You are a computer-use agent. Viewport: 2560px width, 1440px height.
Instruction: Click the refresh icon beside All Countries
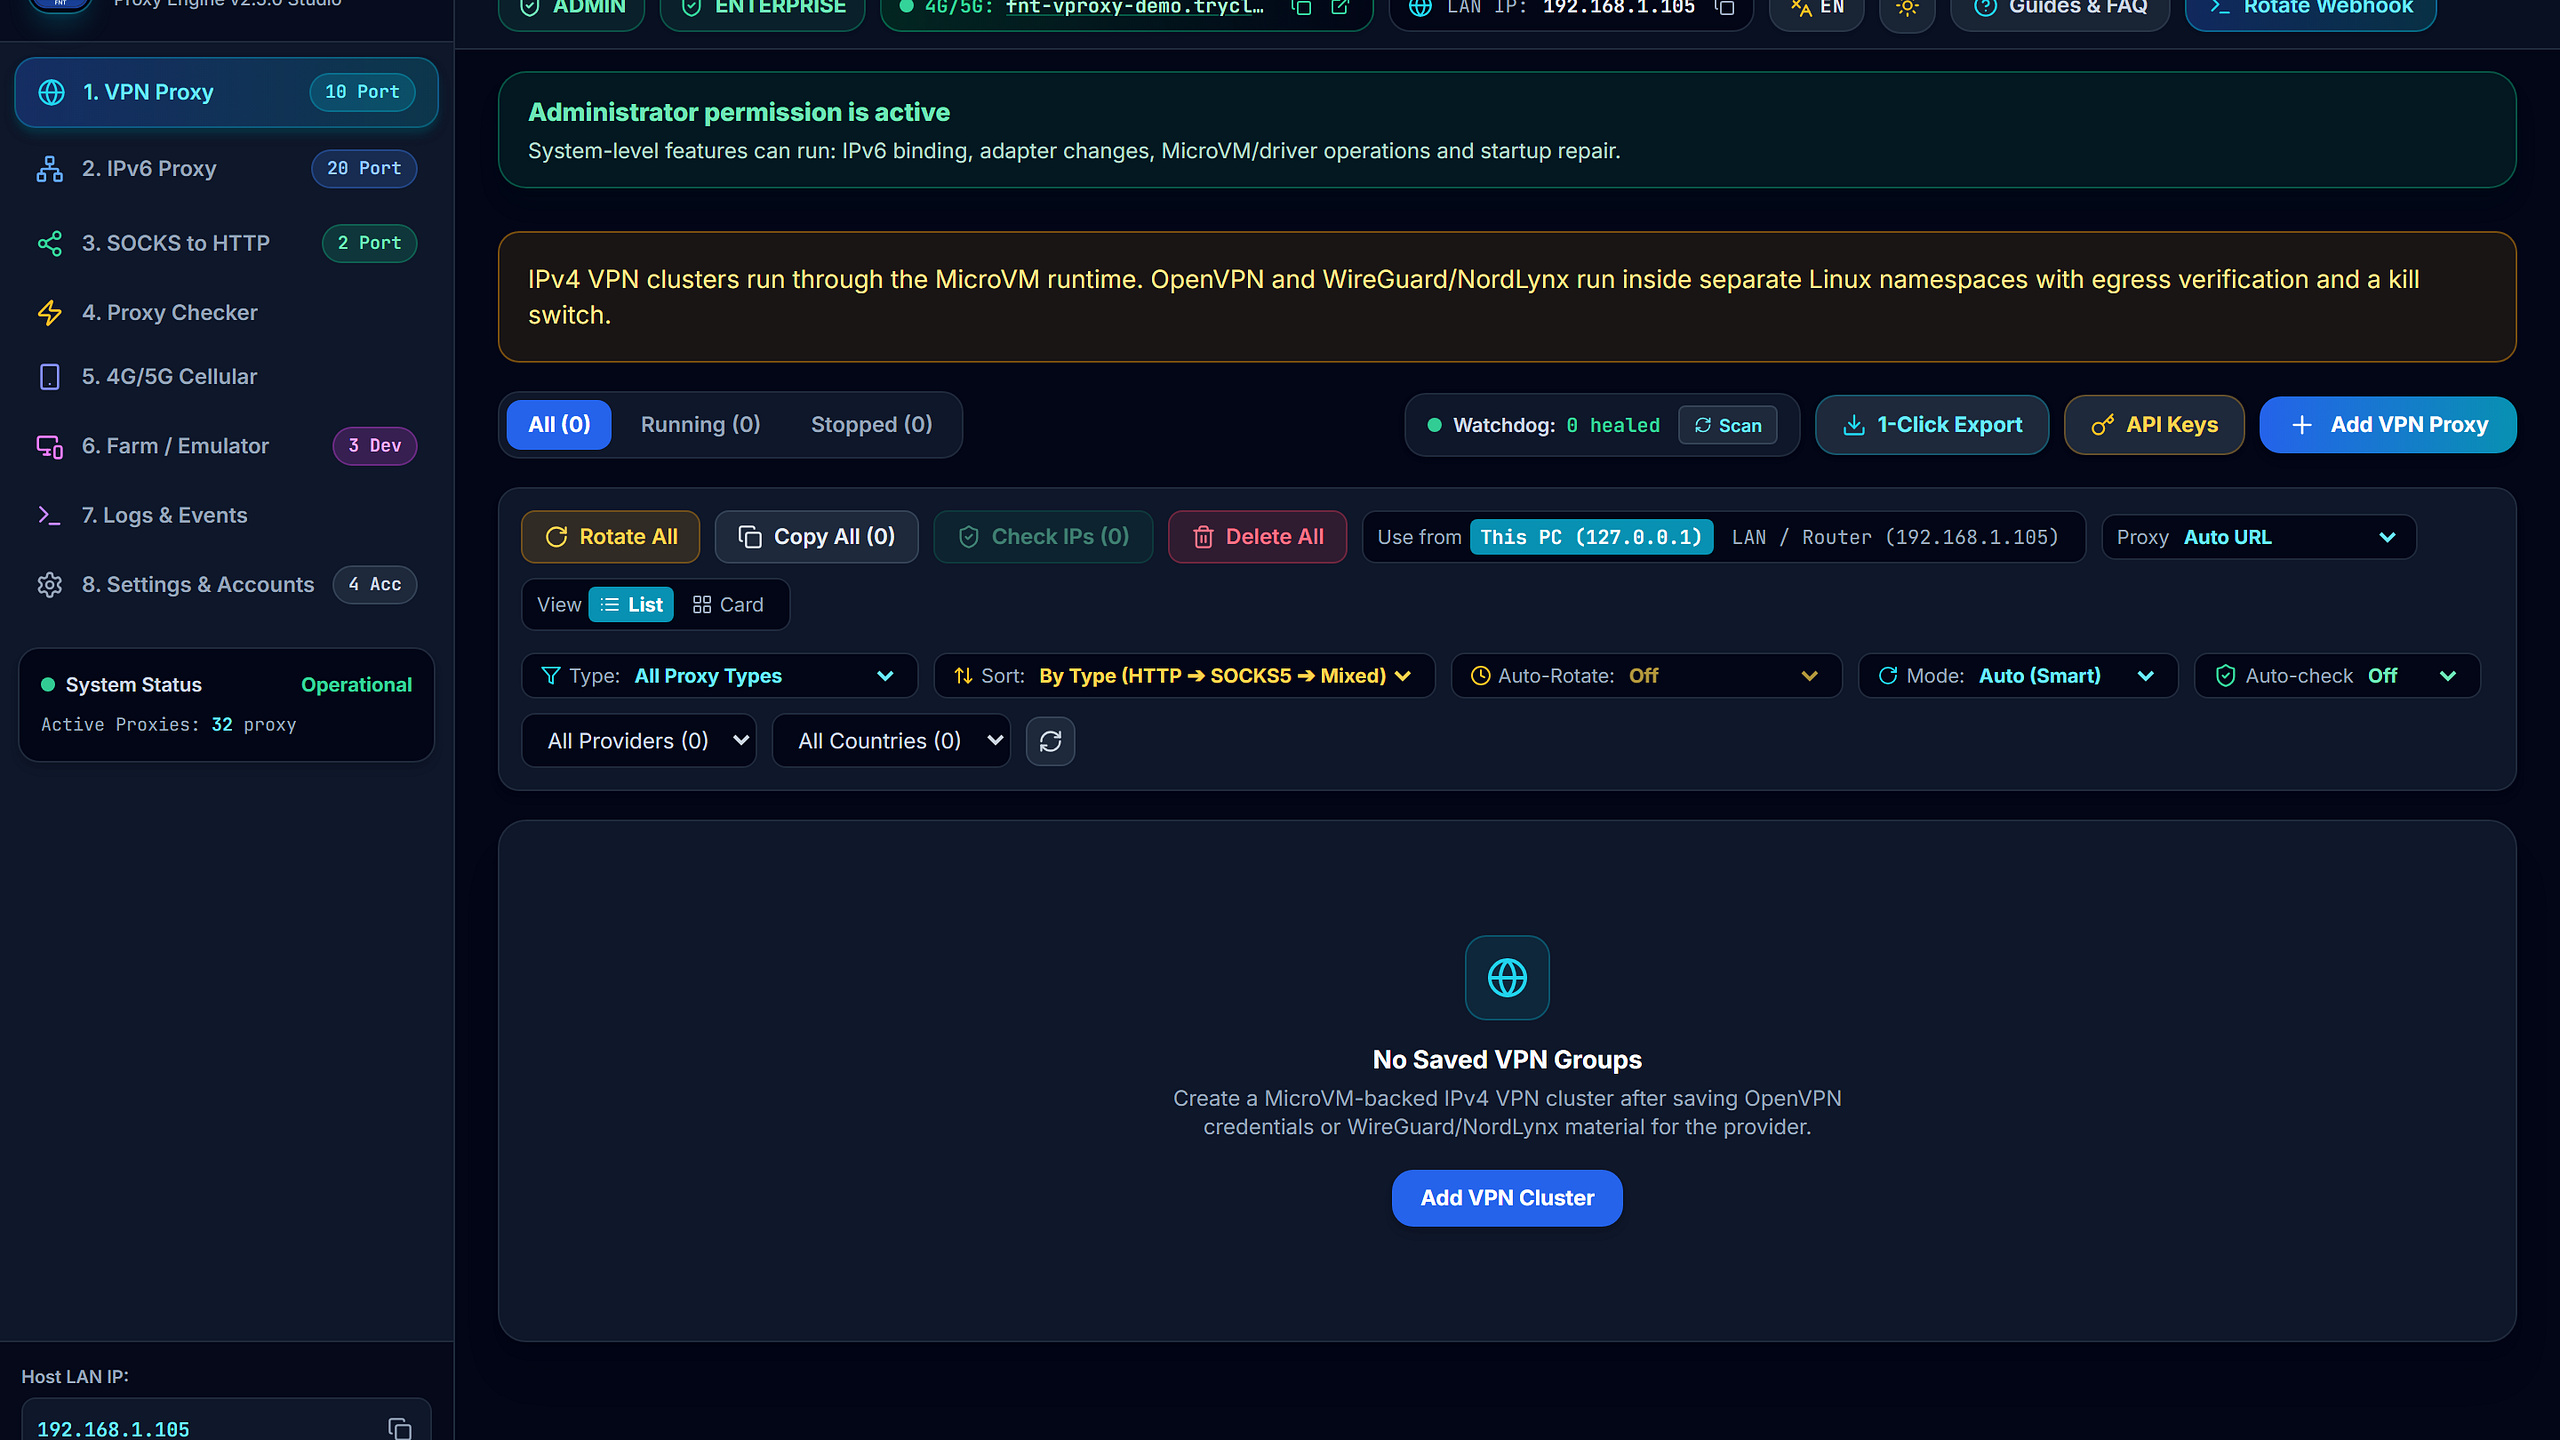coord(1050,741)
